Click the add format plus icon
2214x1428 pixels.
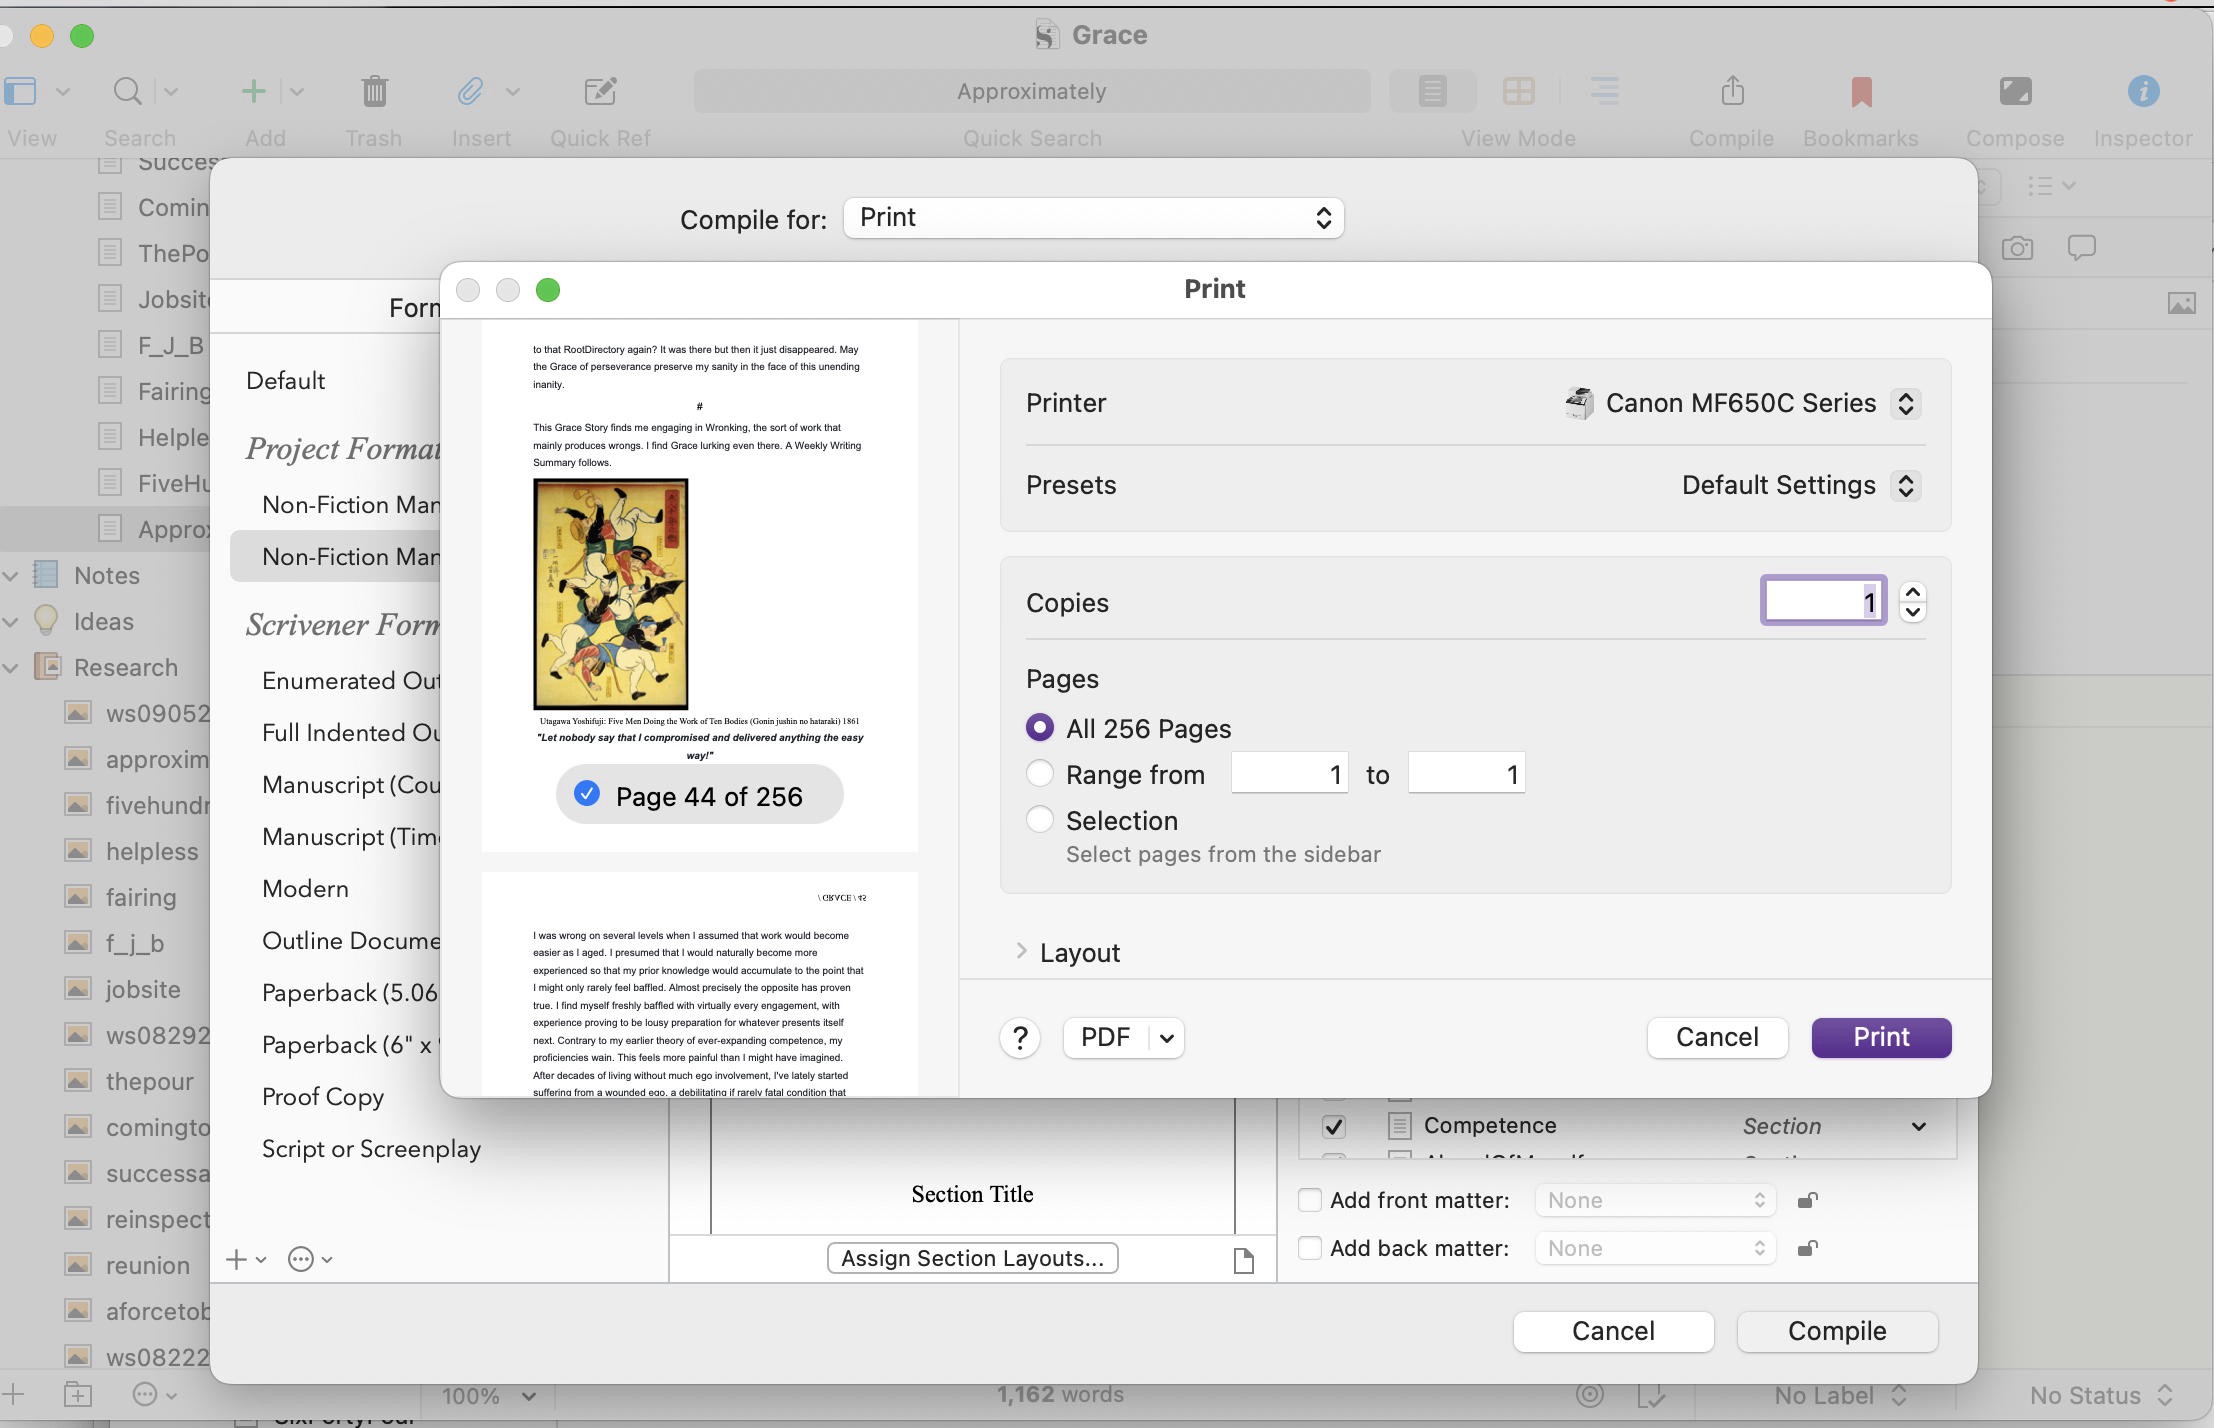pos(236,1259)
